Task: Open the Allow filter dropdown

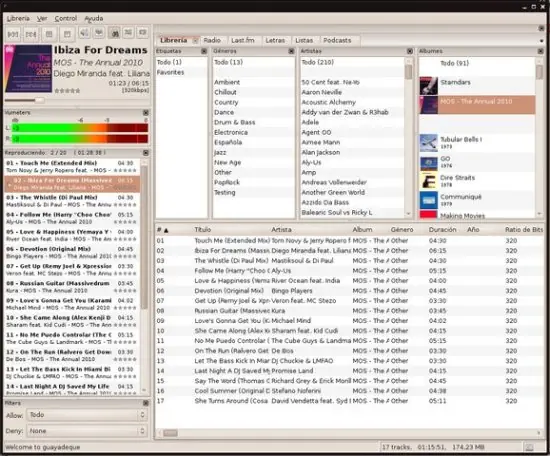Action: [87, 415]
